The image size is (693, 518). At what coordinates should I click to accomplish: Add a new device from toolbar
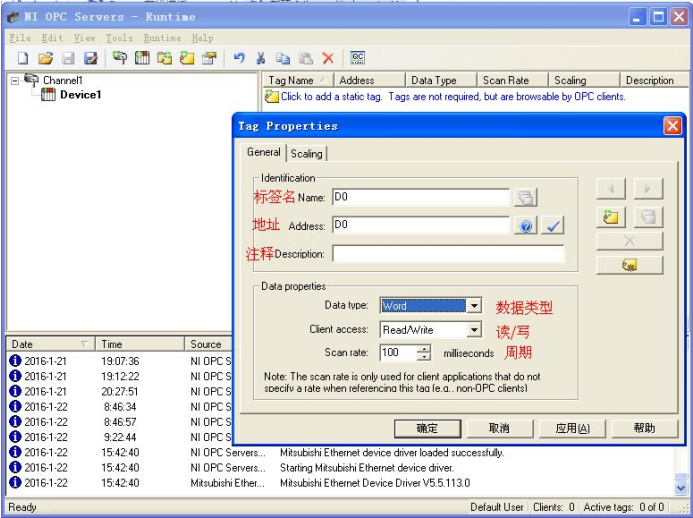point(142,57)
